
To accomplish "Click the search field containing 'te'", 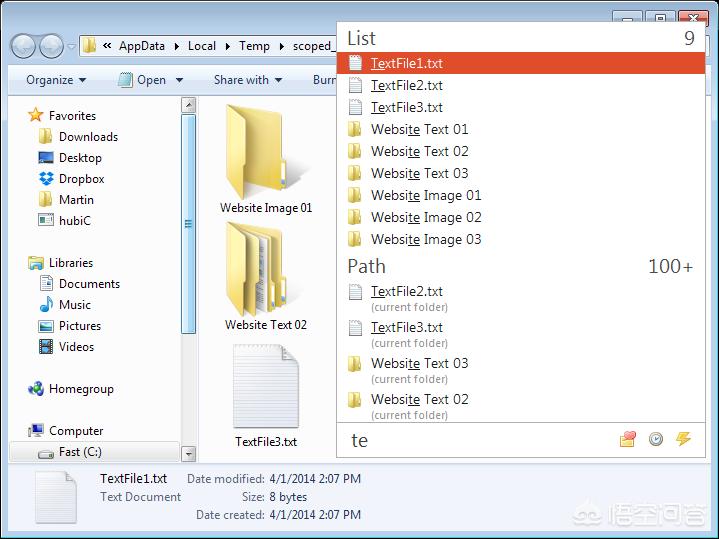I will (x=477, y=440).
